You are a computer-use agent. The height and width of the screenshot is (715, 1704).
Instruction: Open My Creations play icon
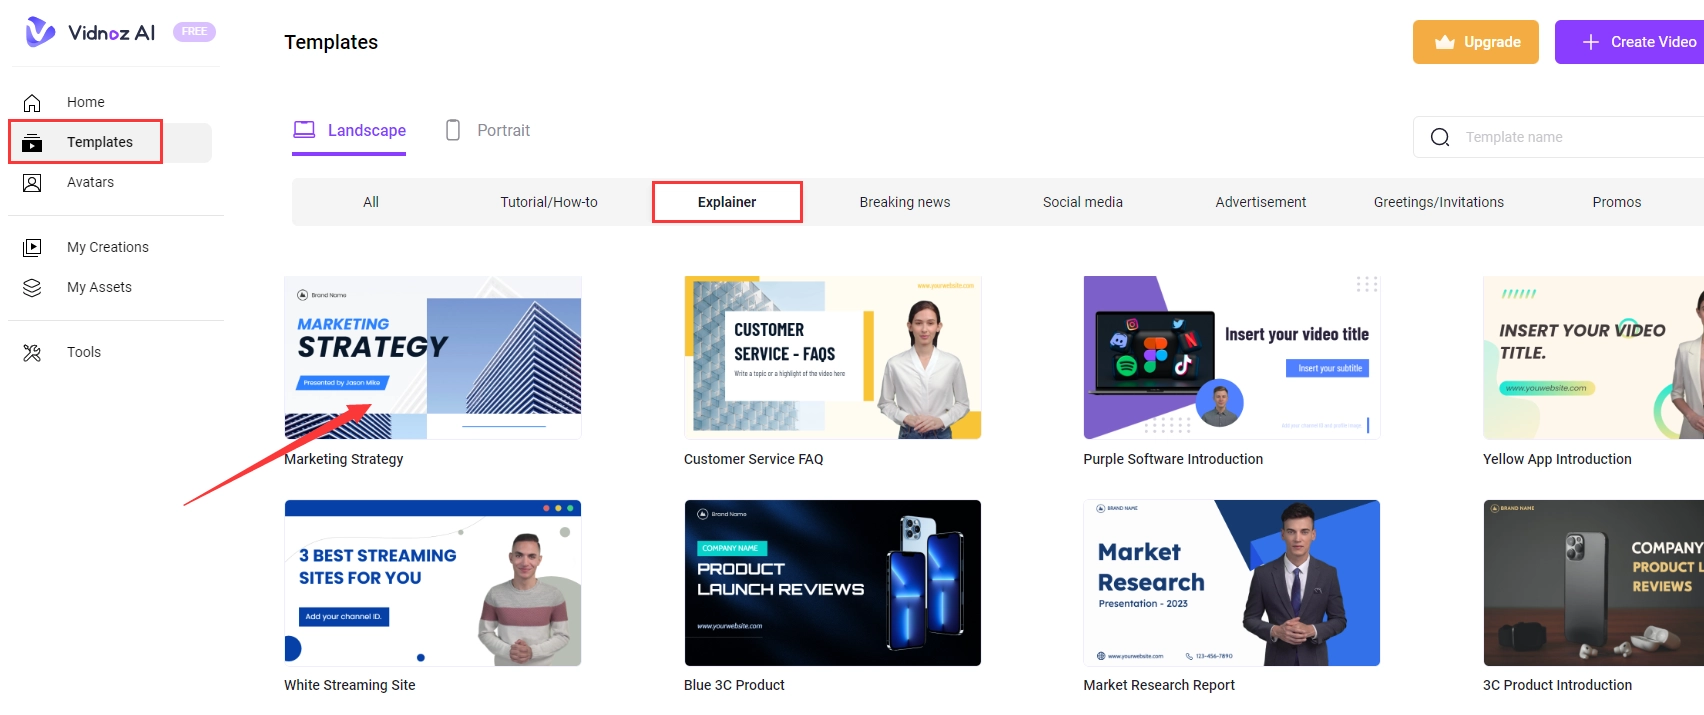tap(32, 247)
